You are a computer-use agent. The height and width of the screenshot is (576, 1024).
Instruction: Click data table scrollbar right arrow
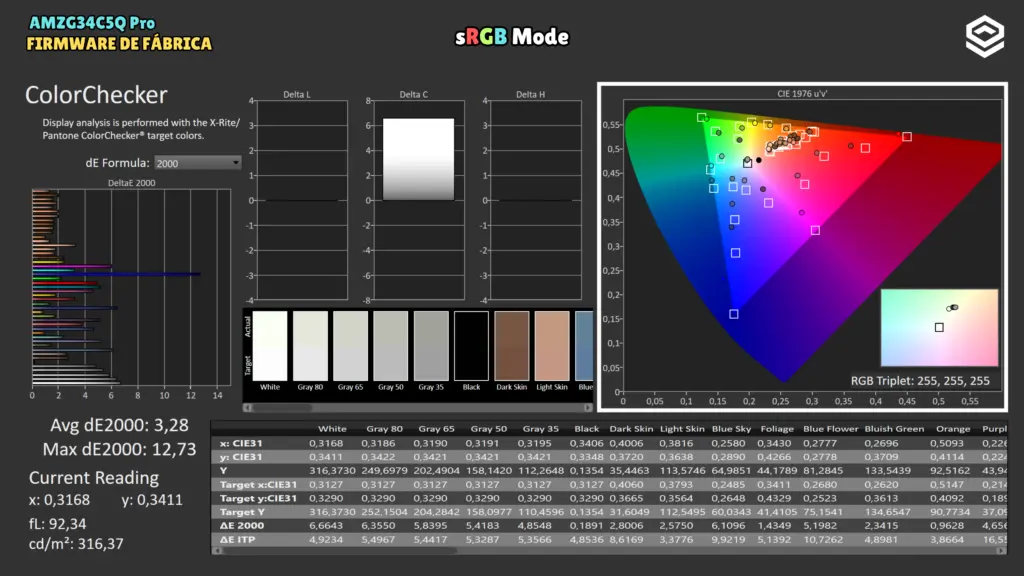1001,551
